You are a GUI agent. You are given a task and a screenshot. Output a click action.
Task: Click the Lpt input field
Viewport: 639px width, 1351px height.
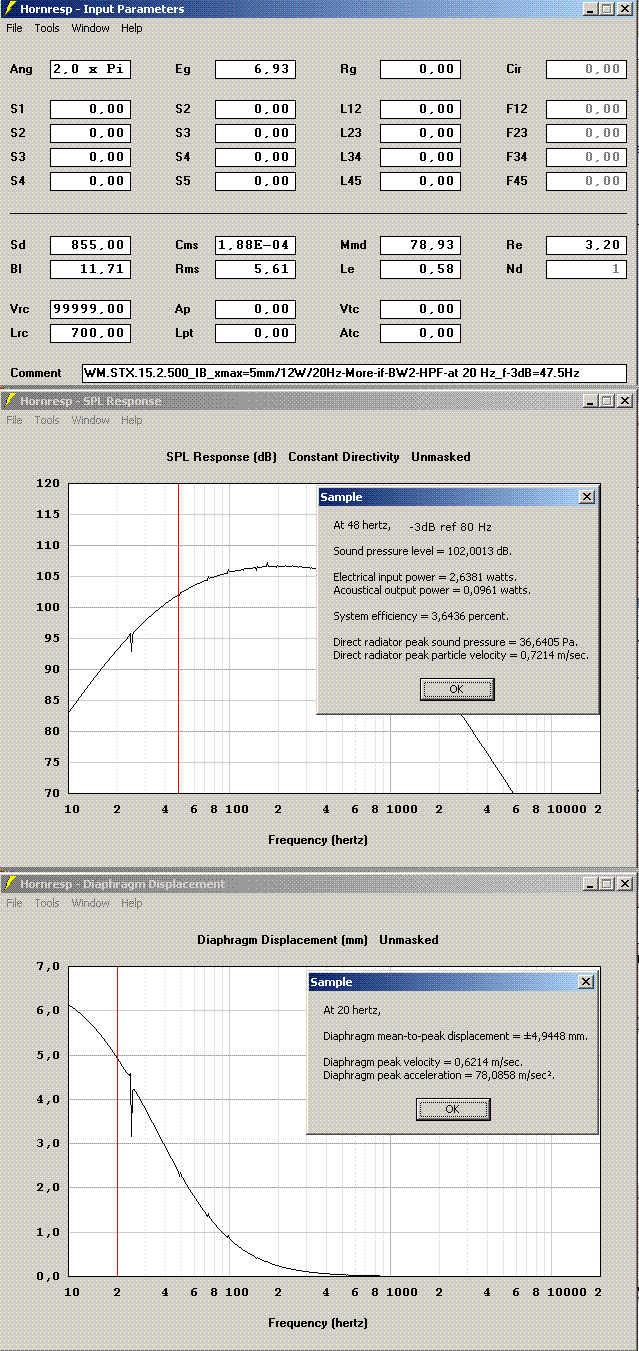pos(255,333)
